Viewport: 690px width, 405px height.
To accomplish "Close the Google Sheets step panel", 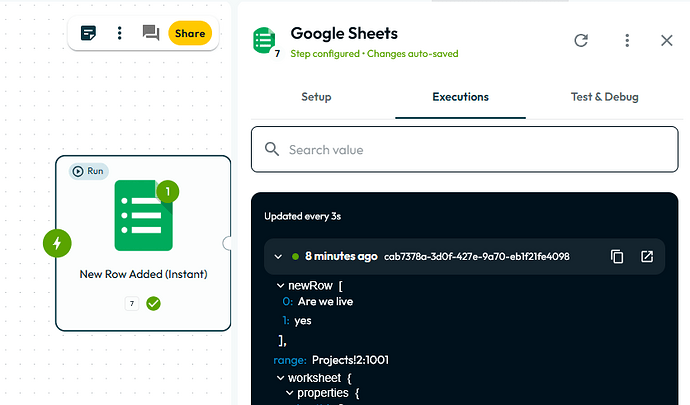I will pos(667,40).
